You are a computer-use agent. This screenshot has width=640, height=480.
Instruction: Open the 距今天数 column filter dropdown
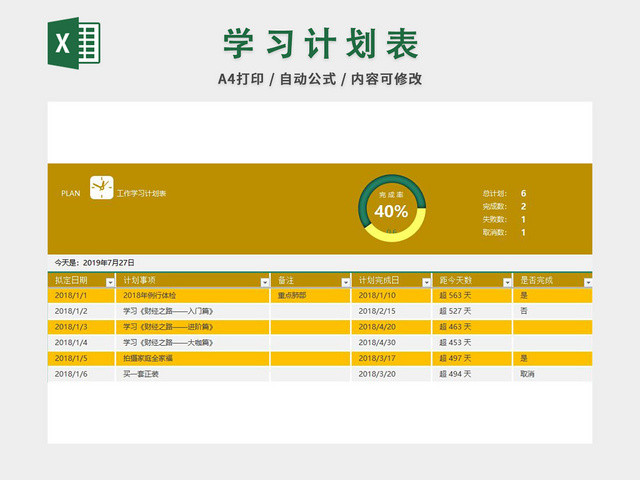click(x=507, y=282)
